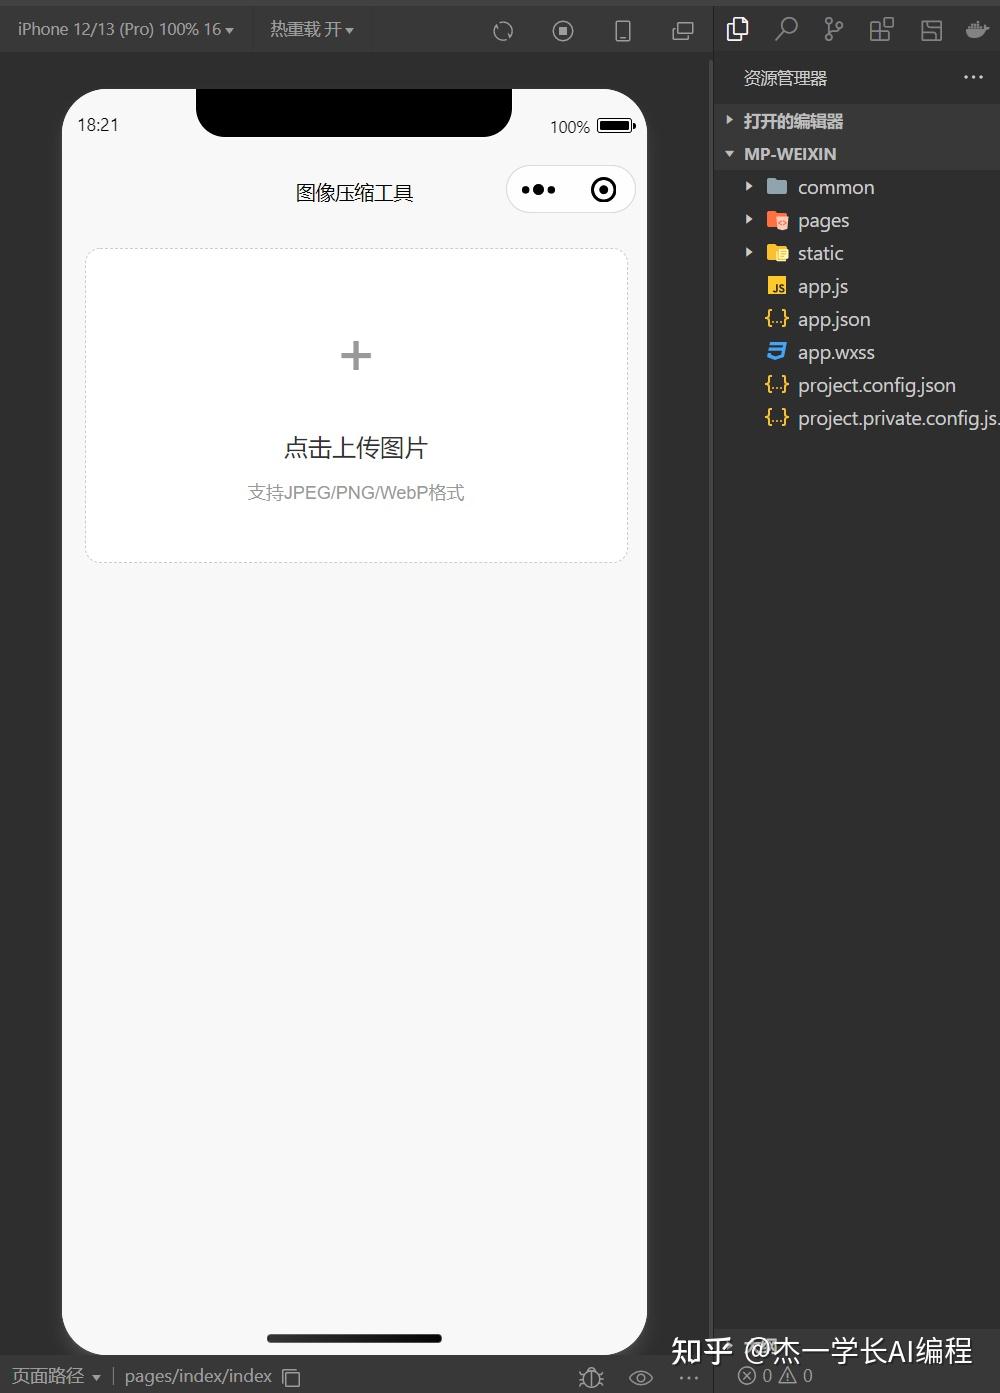Viewport: 1000px width, 1393px height.
Task: Open the Explorer files icon
Action: point(737,29)
